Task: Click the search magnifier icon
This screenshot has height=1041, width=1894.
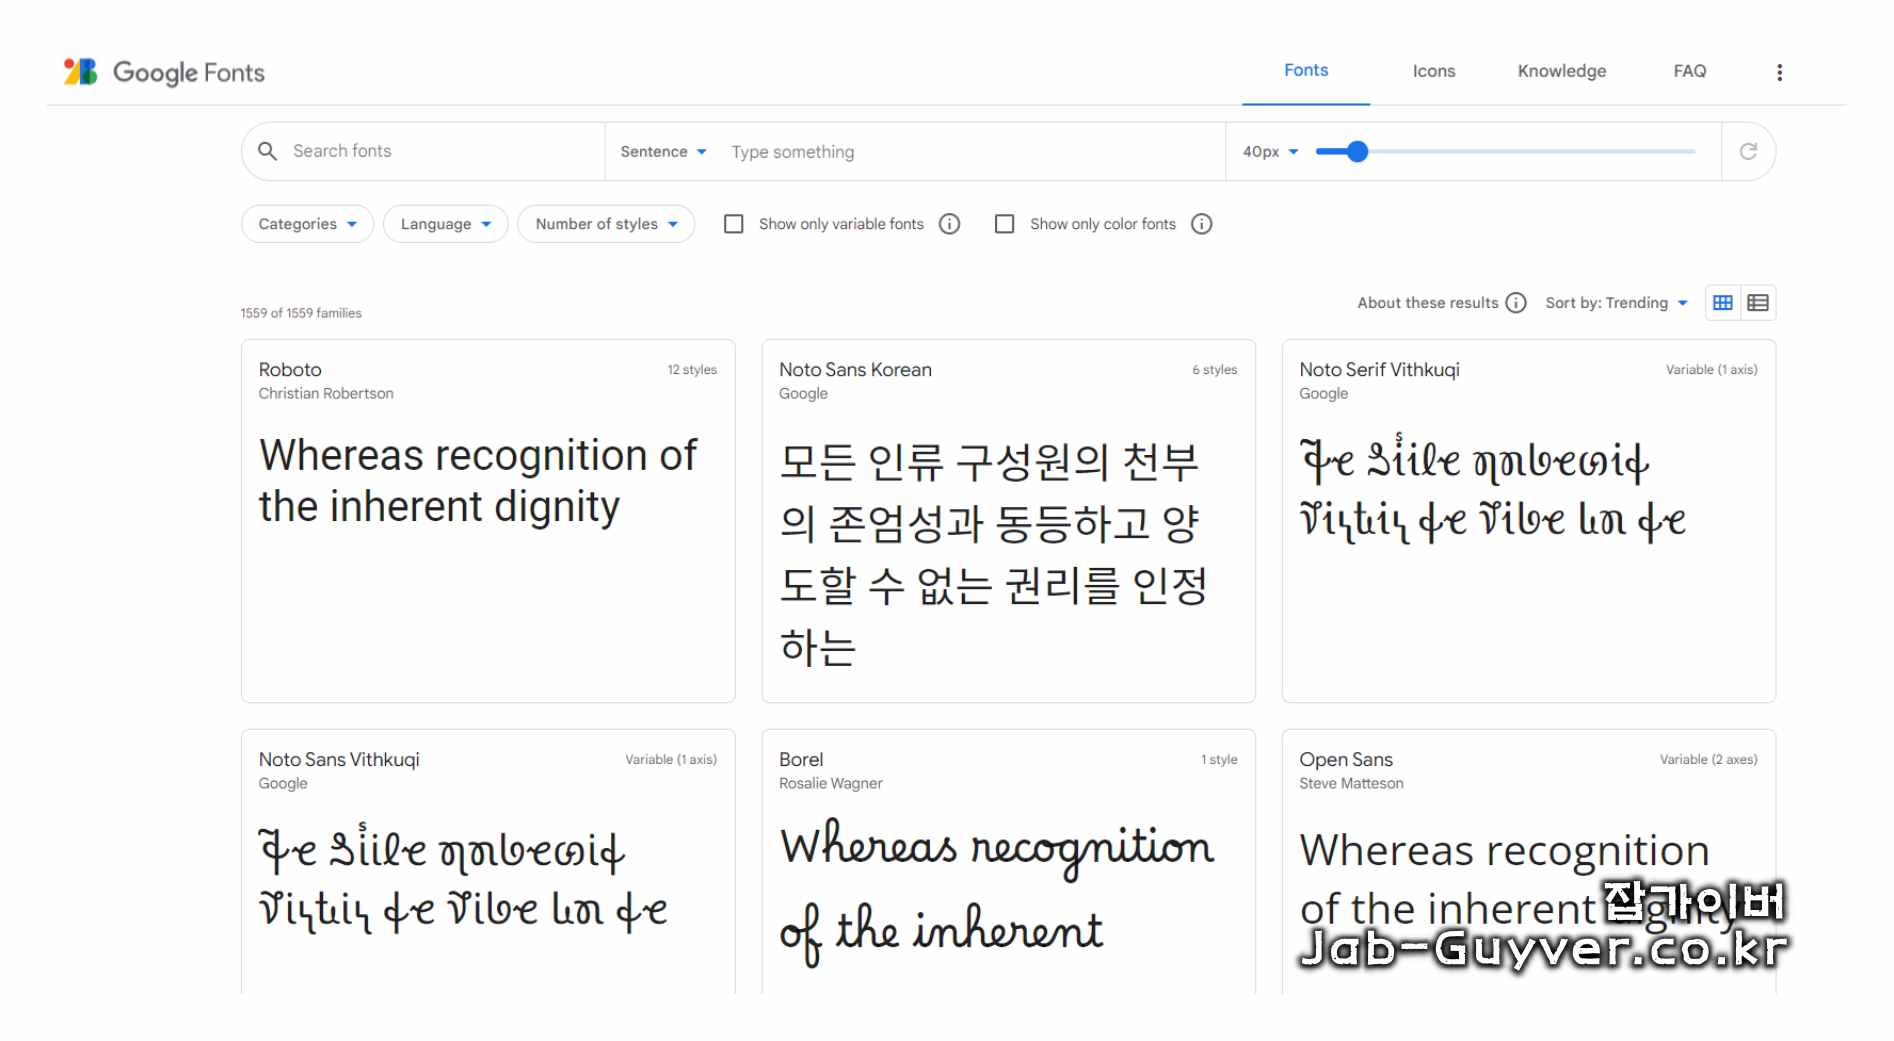Action: [267, 151]
